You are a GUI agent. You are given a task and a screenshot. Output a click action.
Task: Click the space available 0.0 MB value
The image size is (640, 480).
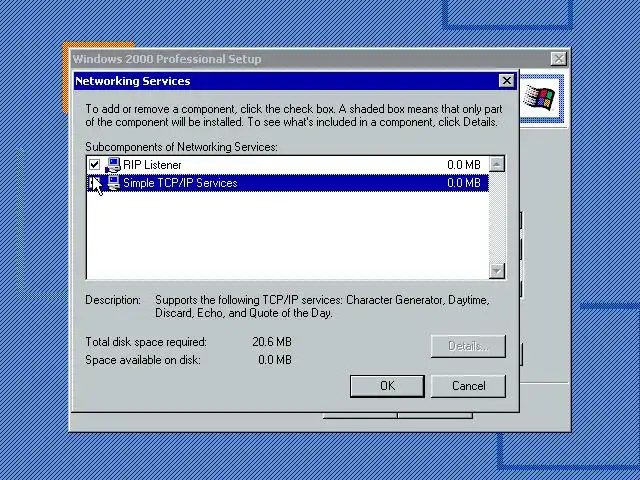pos(275,360)
